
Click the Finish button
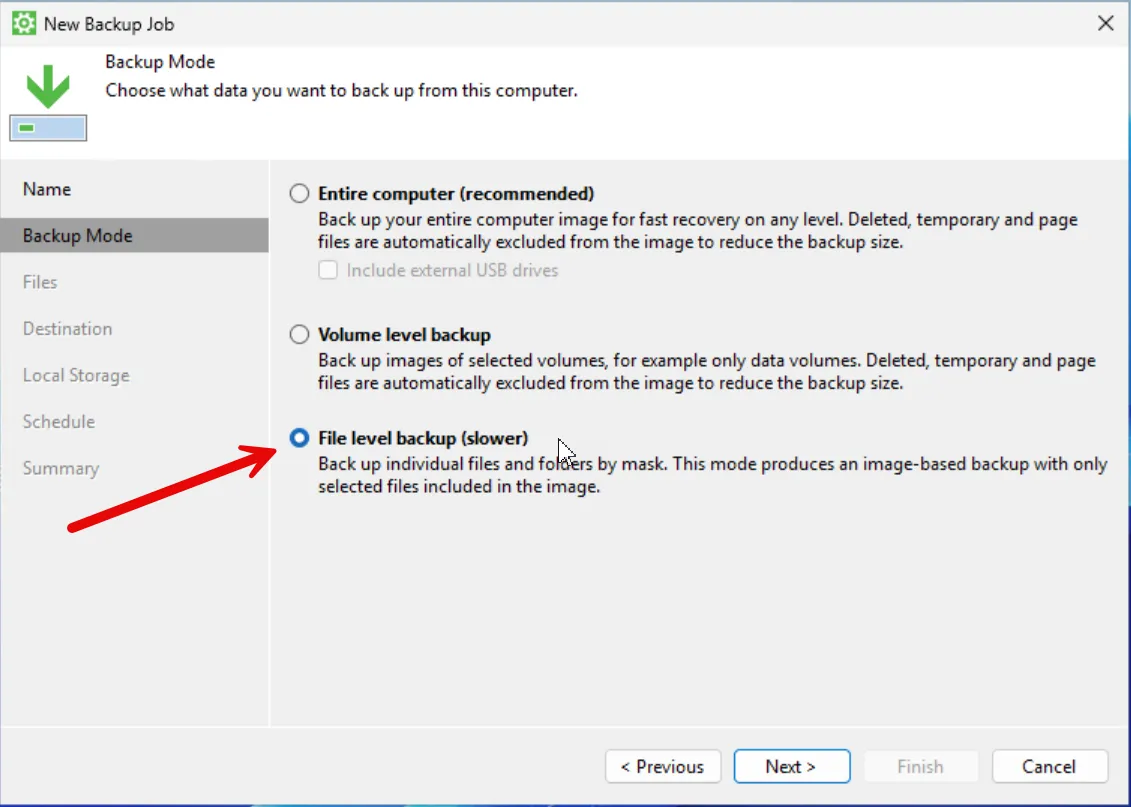point(919,767)
